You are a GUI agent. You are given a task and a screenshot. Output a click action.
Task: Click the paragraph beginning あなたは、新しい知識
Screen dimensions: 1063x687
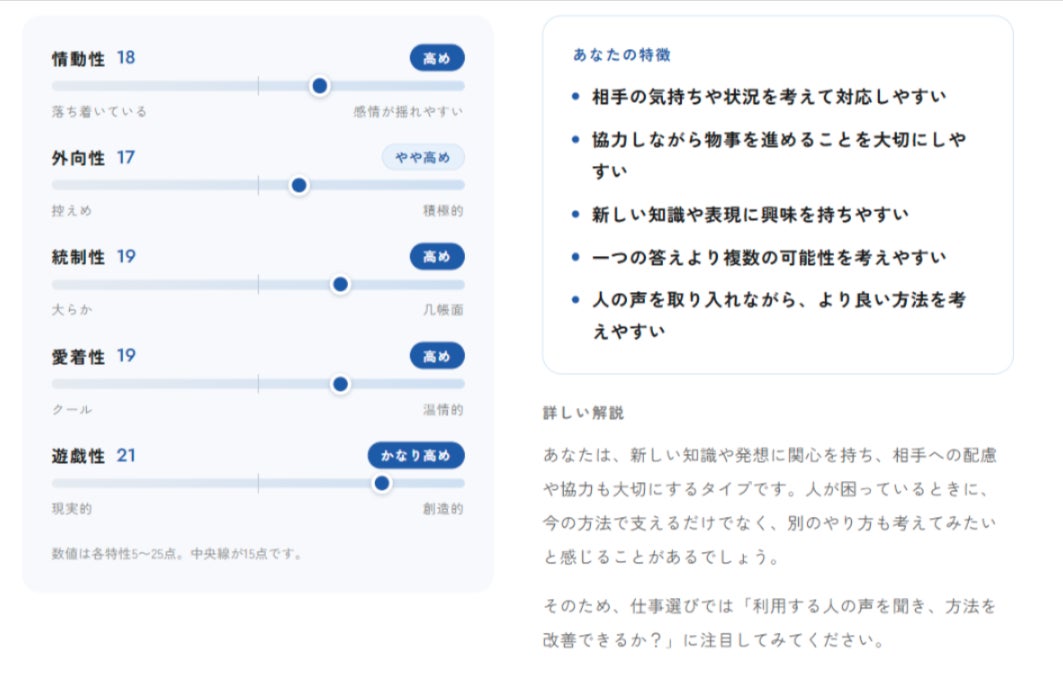(769, 506)
